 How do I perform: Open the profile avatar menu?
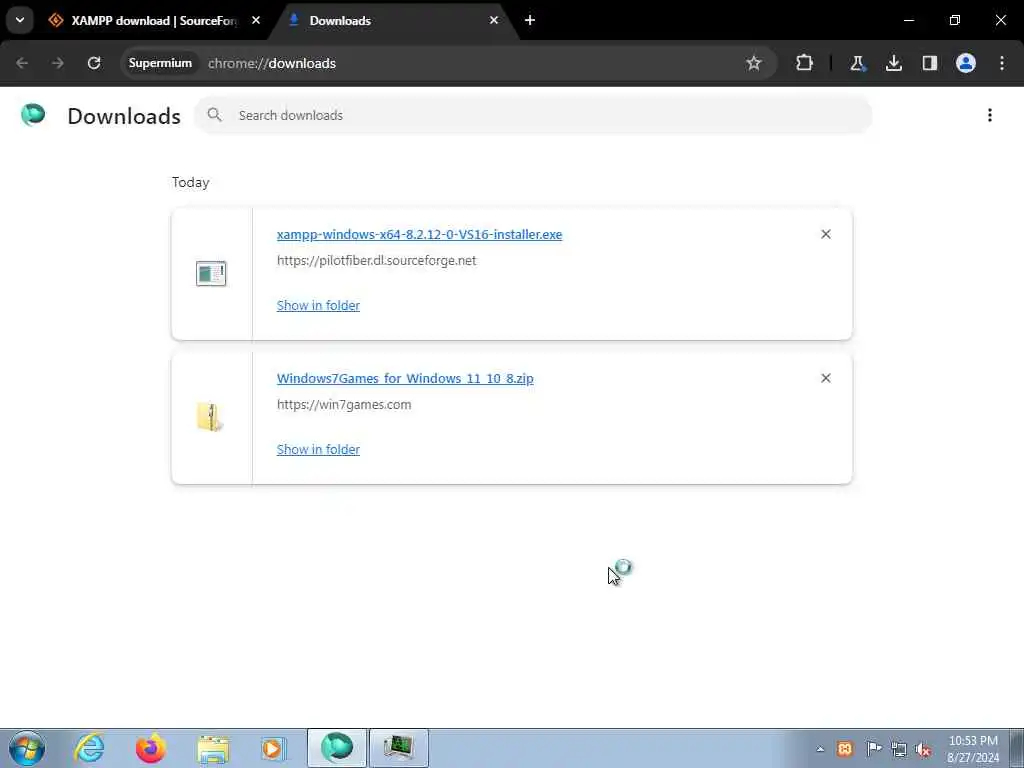[x=965, y=63]
